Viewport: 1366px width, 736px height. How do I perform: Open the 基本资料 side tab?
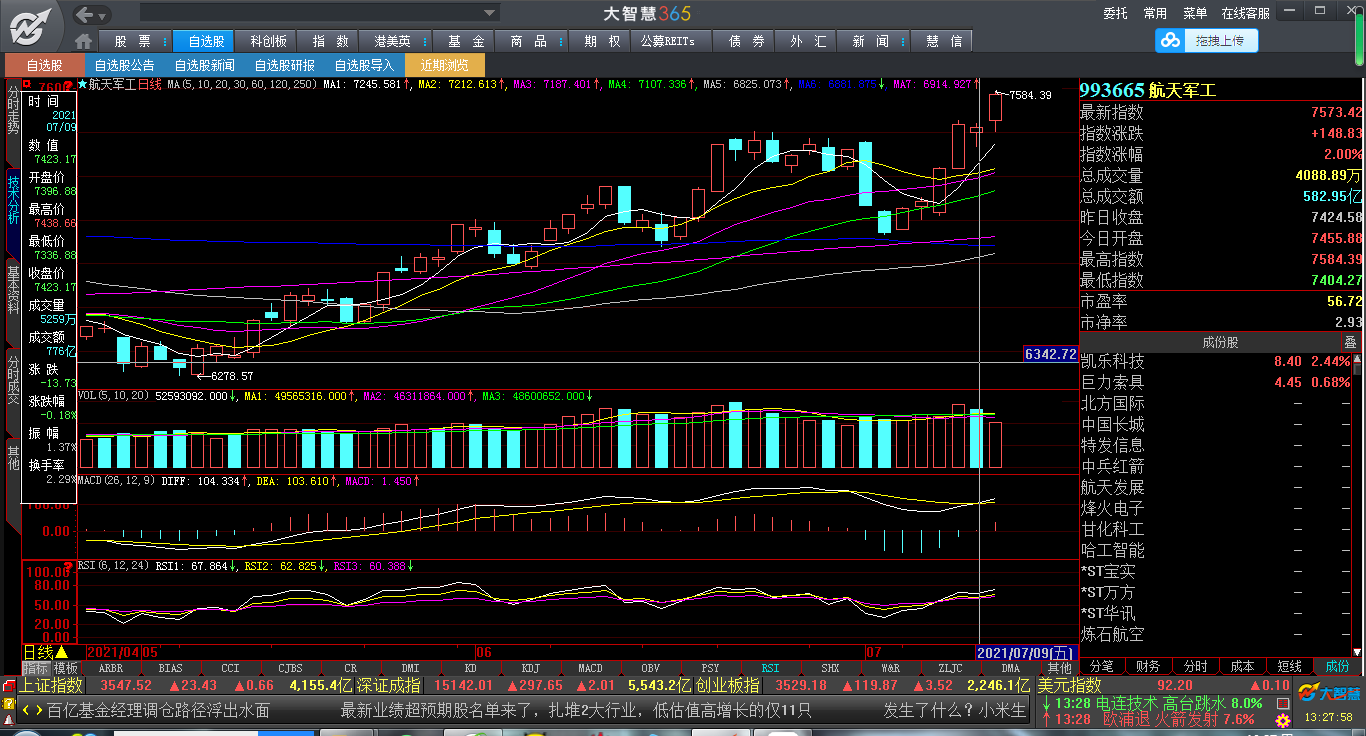[13, 289]
